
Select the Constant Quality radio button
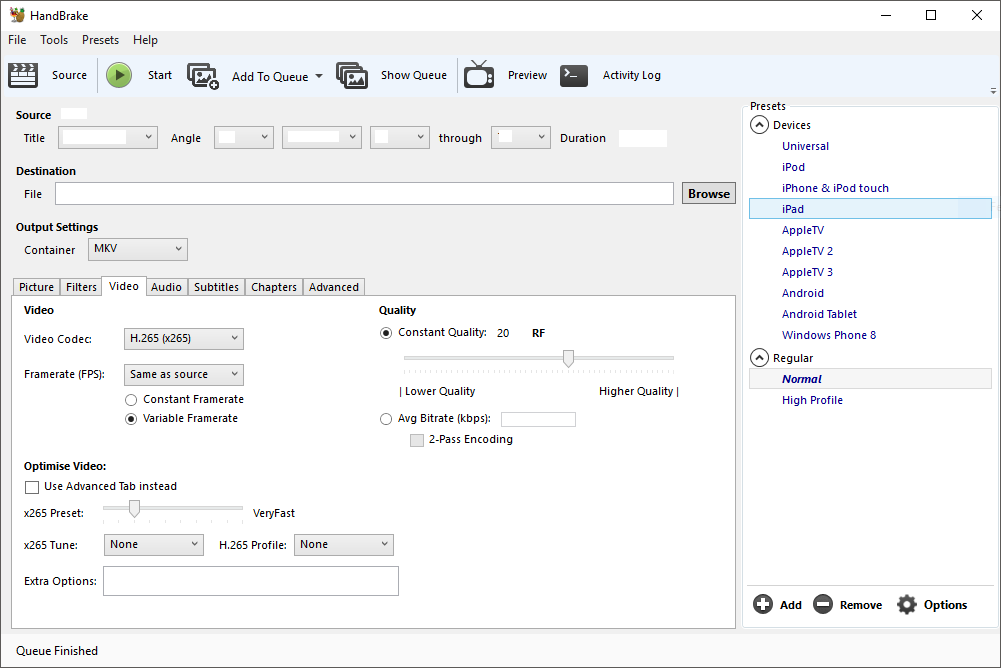[386, 333]
